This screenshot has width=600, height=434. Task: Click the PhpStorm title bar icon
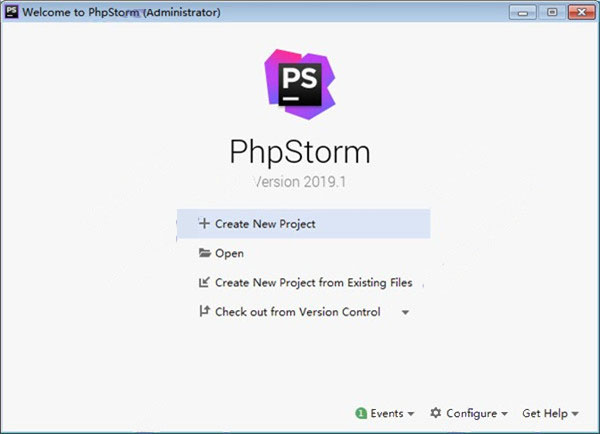[x=11, y=11]
